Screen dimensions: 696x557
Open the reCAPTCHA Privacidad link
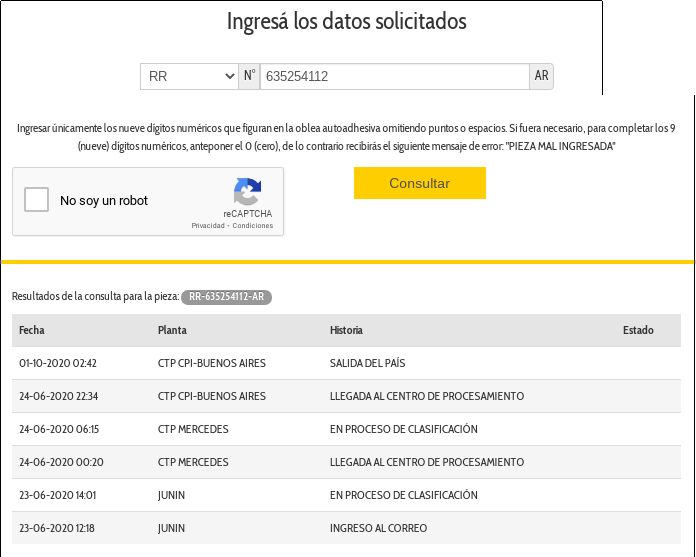[208, 225]
